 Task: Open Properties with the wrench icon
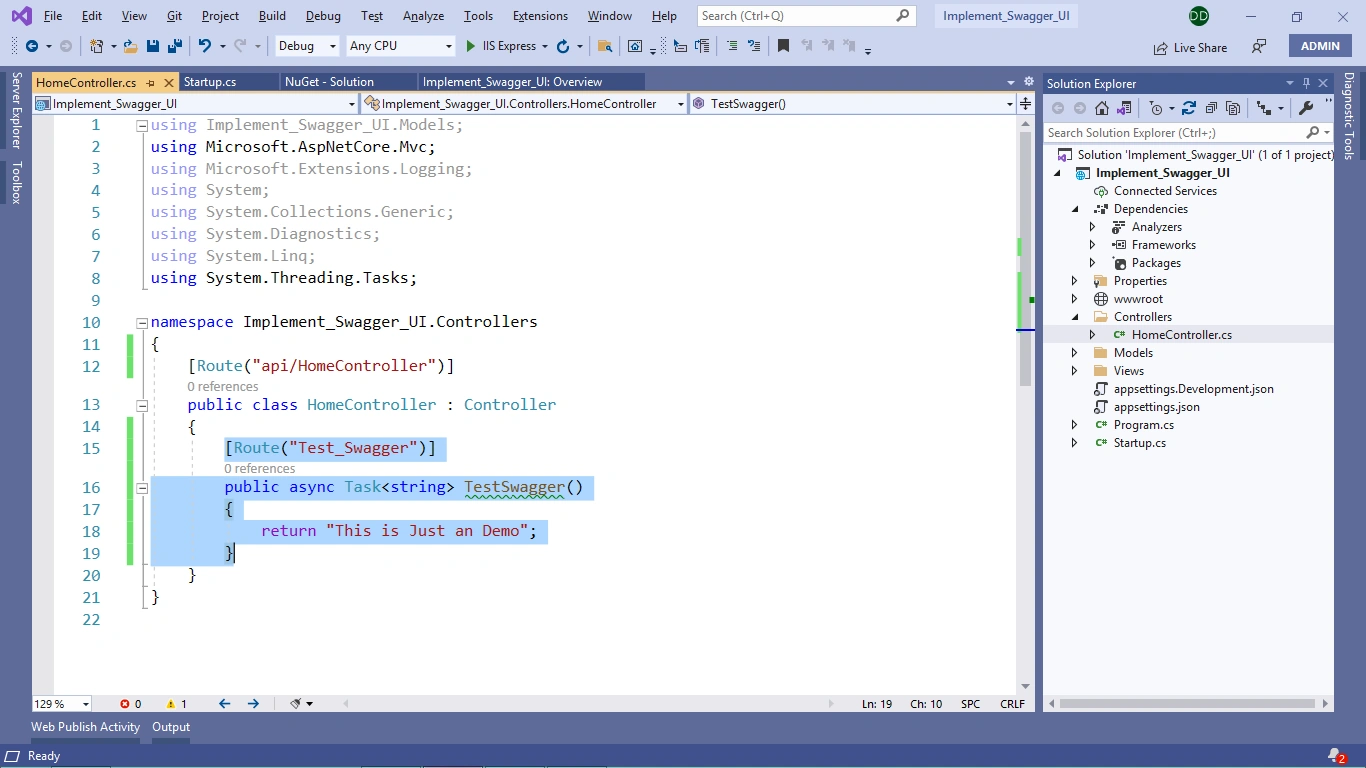1306,108
